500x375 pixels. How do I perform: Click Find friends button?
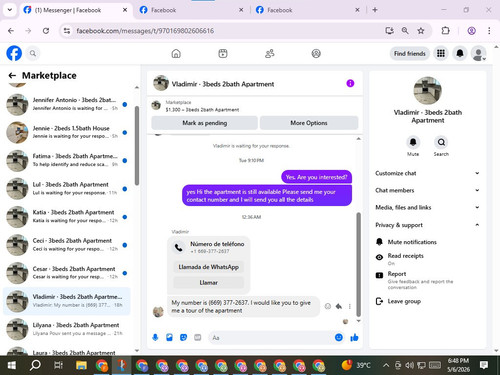pyautogui.click(x=410, y=53)
